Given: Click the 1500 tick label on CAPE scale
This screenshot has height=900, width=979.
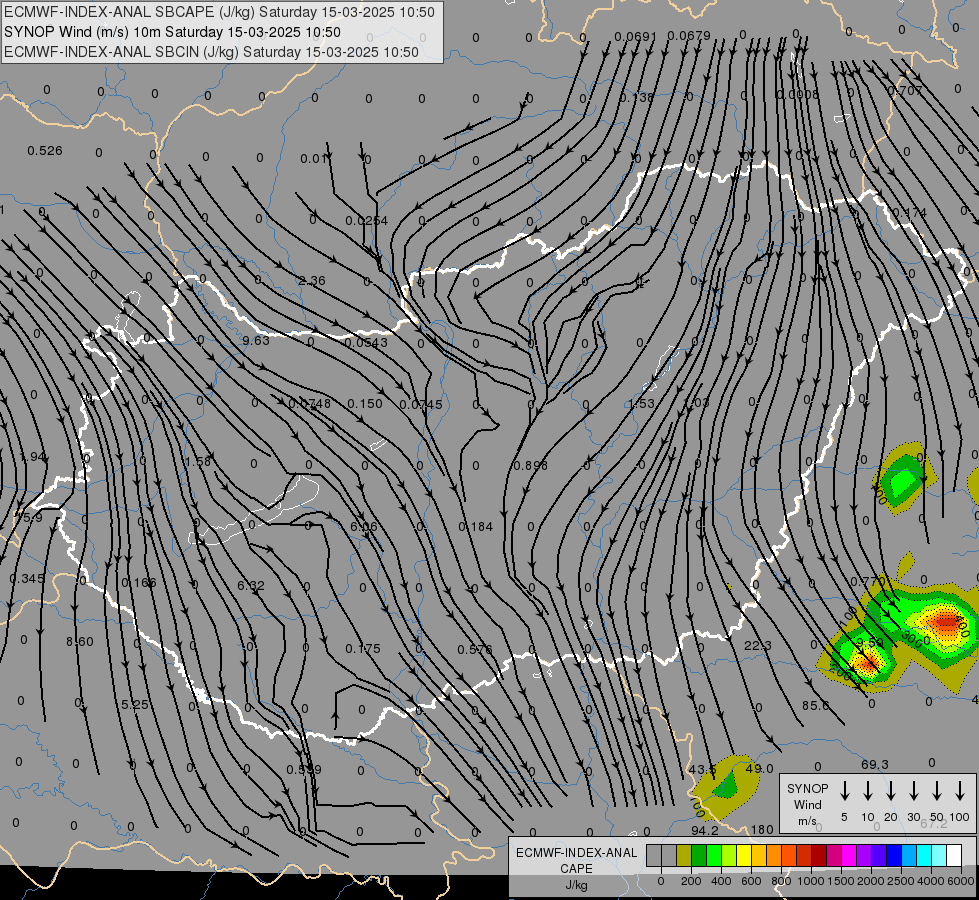Looking at the screenshot, I should click(840, 881).
